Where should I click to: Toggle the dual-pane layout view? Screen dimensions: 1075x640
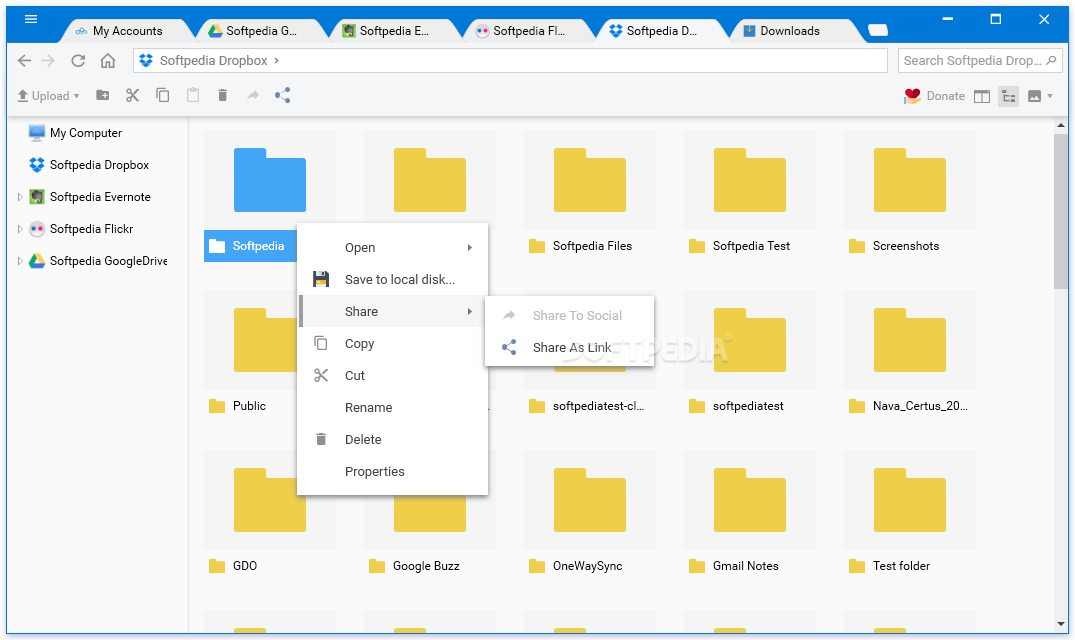pyautogui.click(x=982, y=97)
